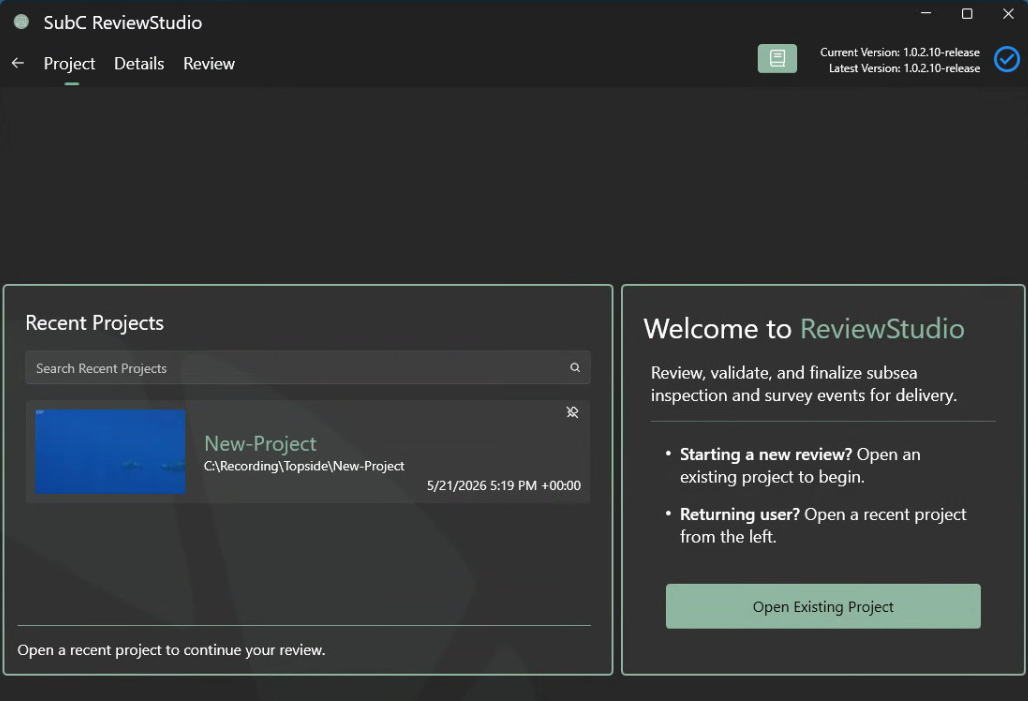
Task: Click 'Review, validate, and finalize subsea' paragraph
Action: pos(804,384)
